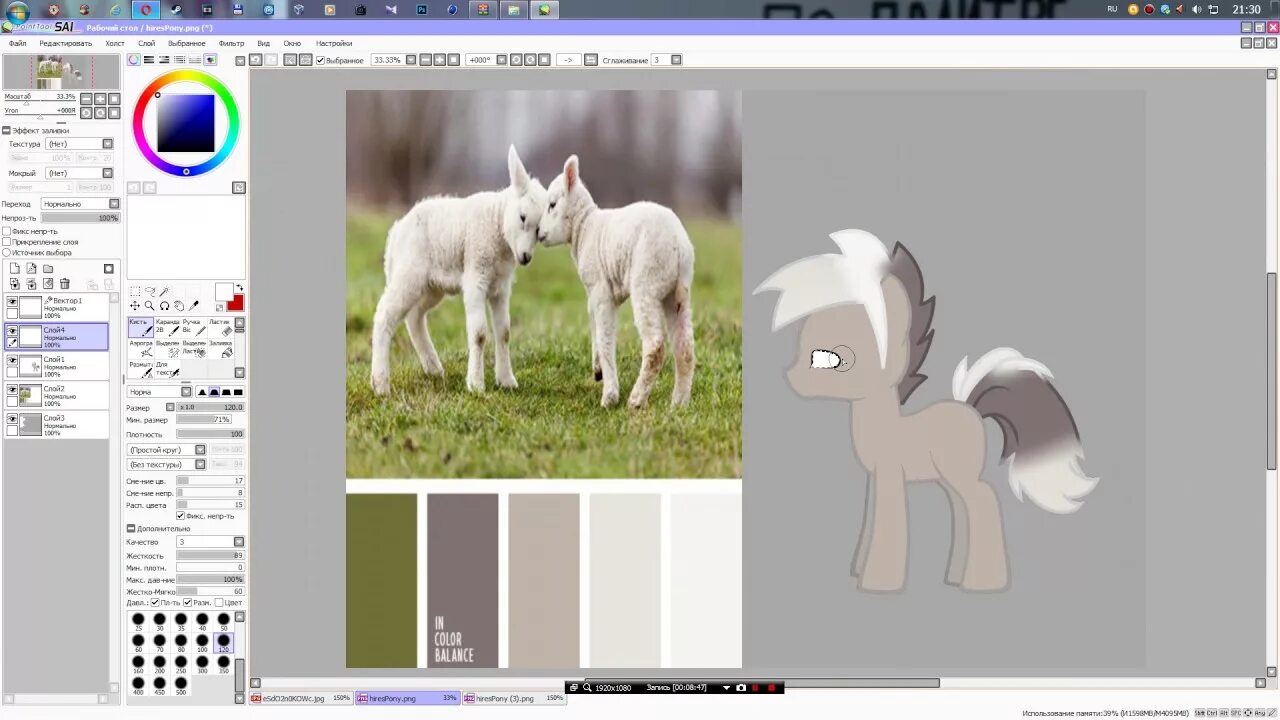Select the Размыть blur tool

pyautogui.click(x=141, y=369)
